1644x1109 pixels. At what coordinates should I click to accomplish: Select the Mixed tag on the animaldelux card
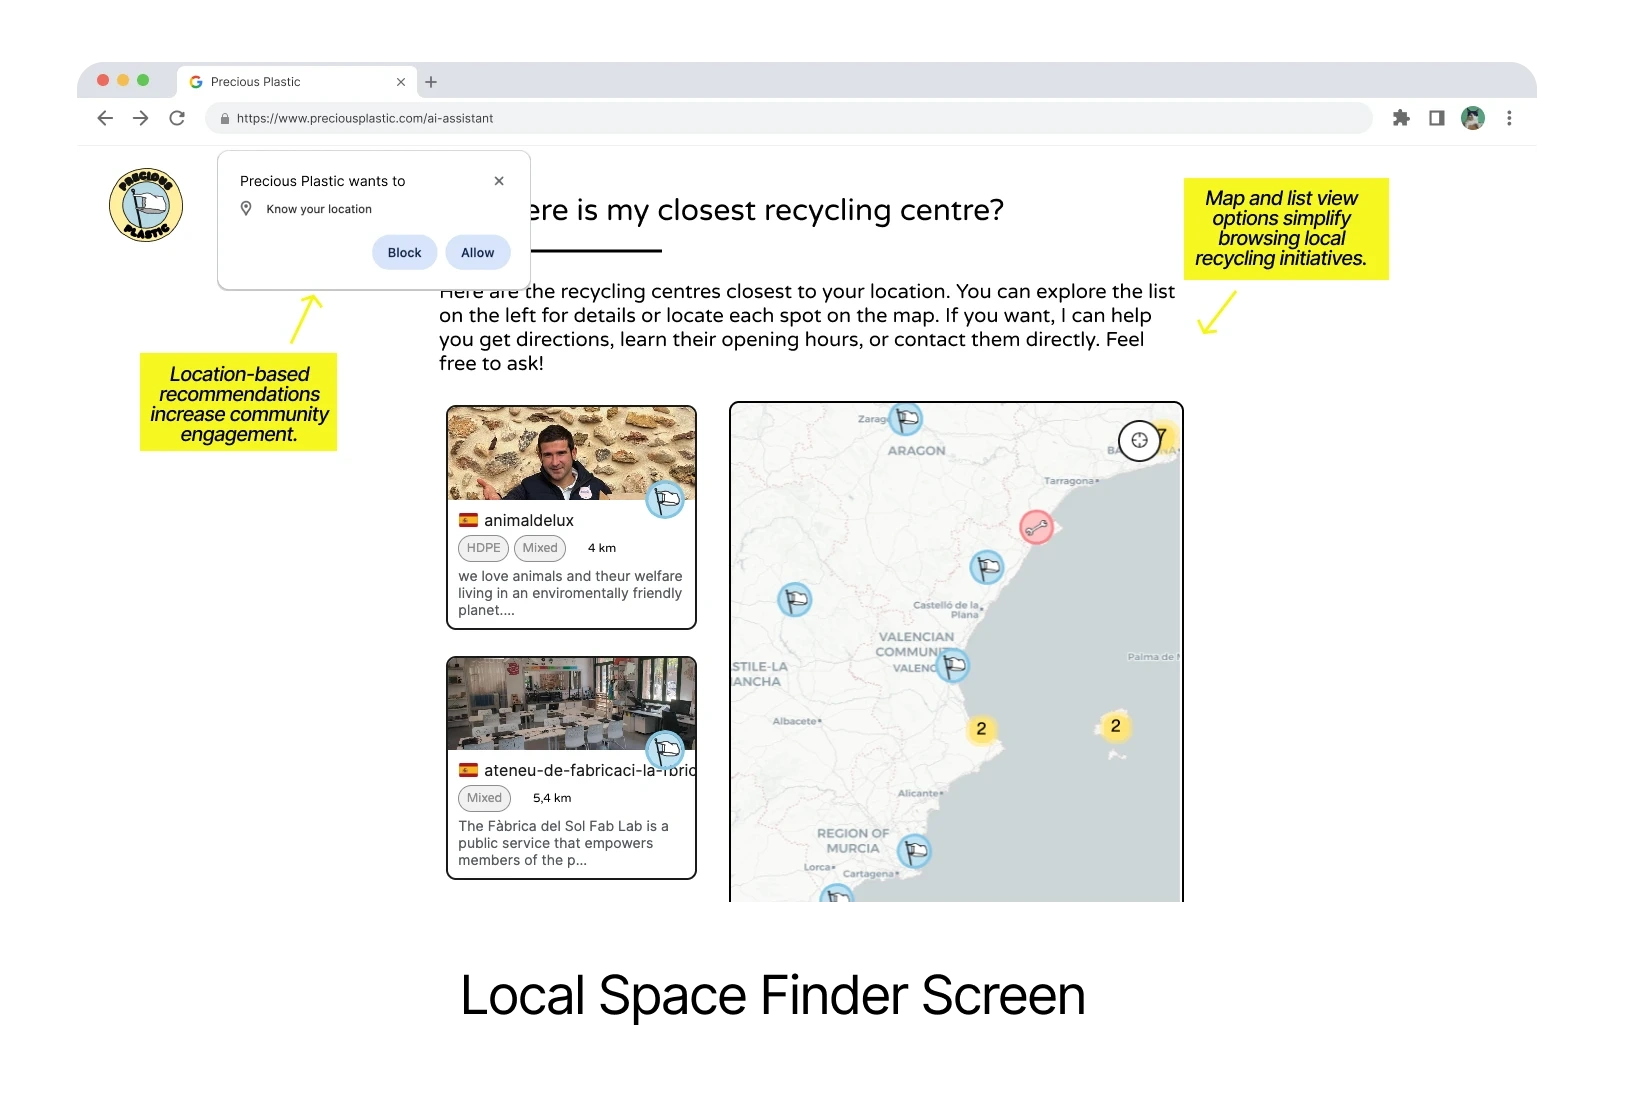(x=540, y=548)
